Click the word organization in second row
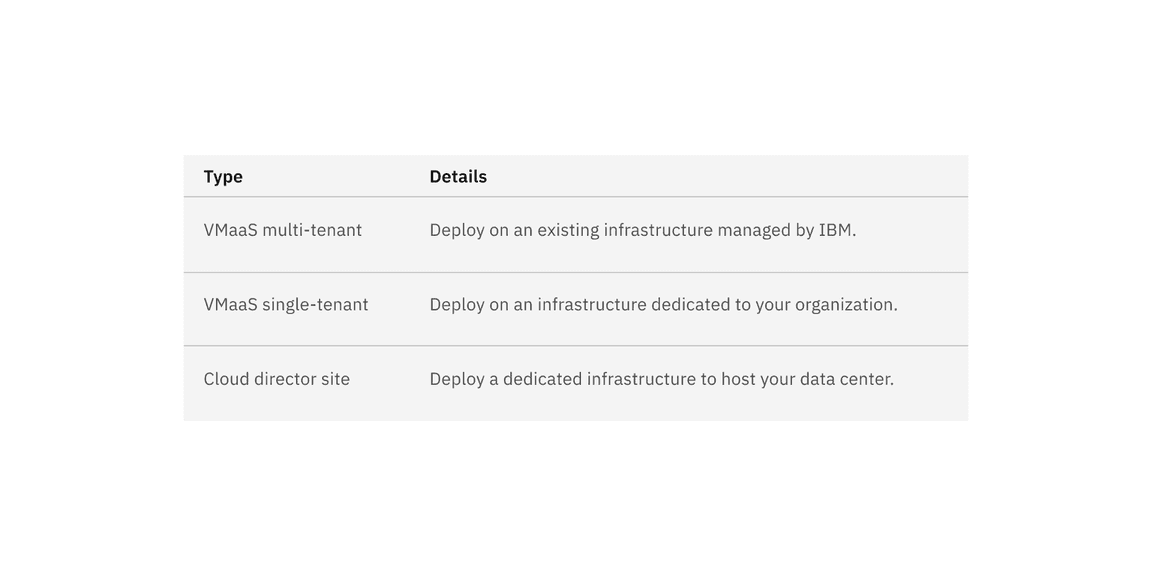The height and width of the screenshot is (576, 1152). pyautogui.click(x=845, y=305)
